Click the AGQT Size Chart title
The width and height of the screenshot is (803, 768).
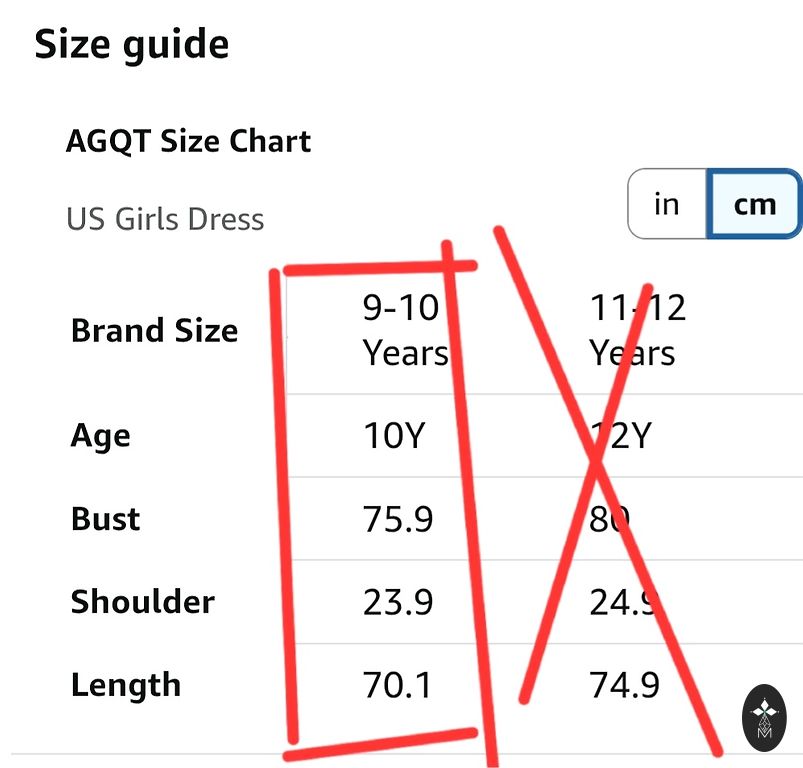pyautogui.click(x=188, y=141)
